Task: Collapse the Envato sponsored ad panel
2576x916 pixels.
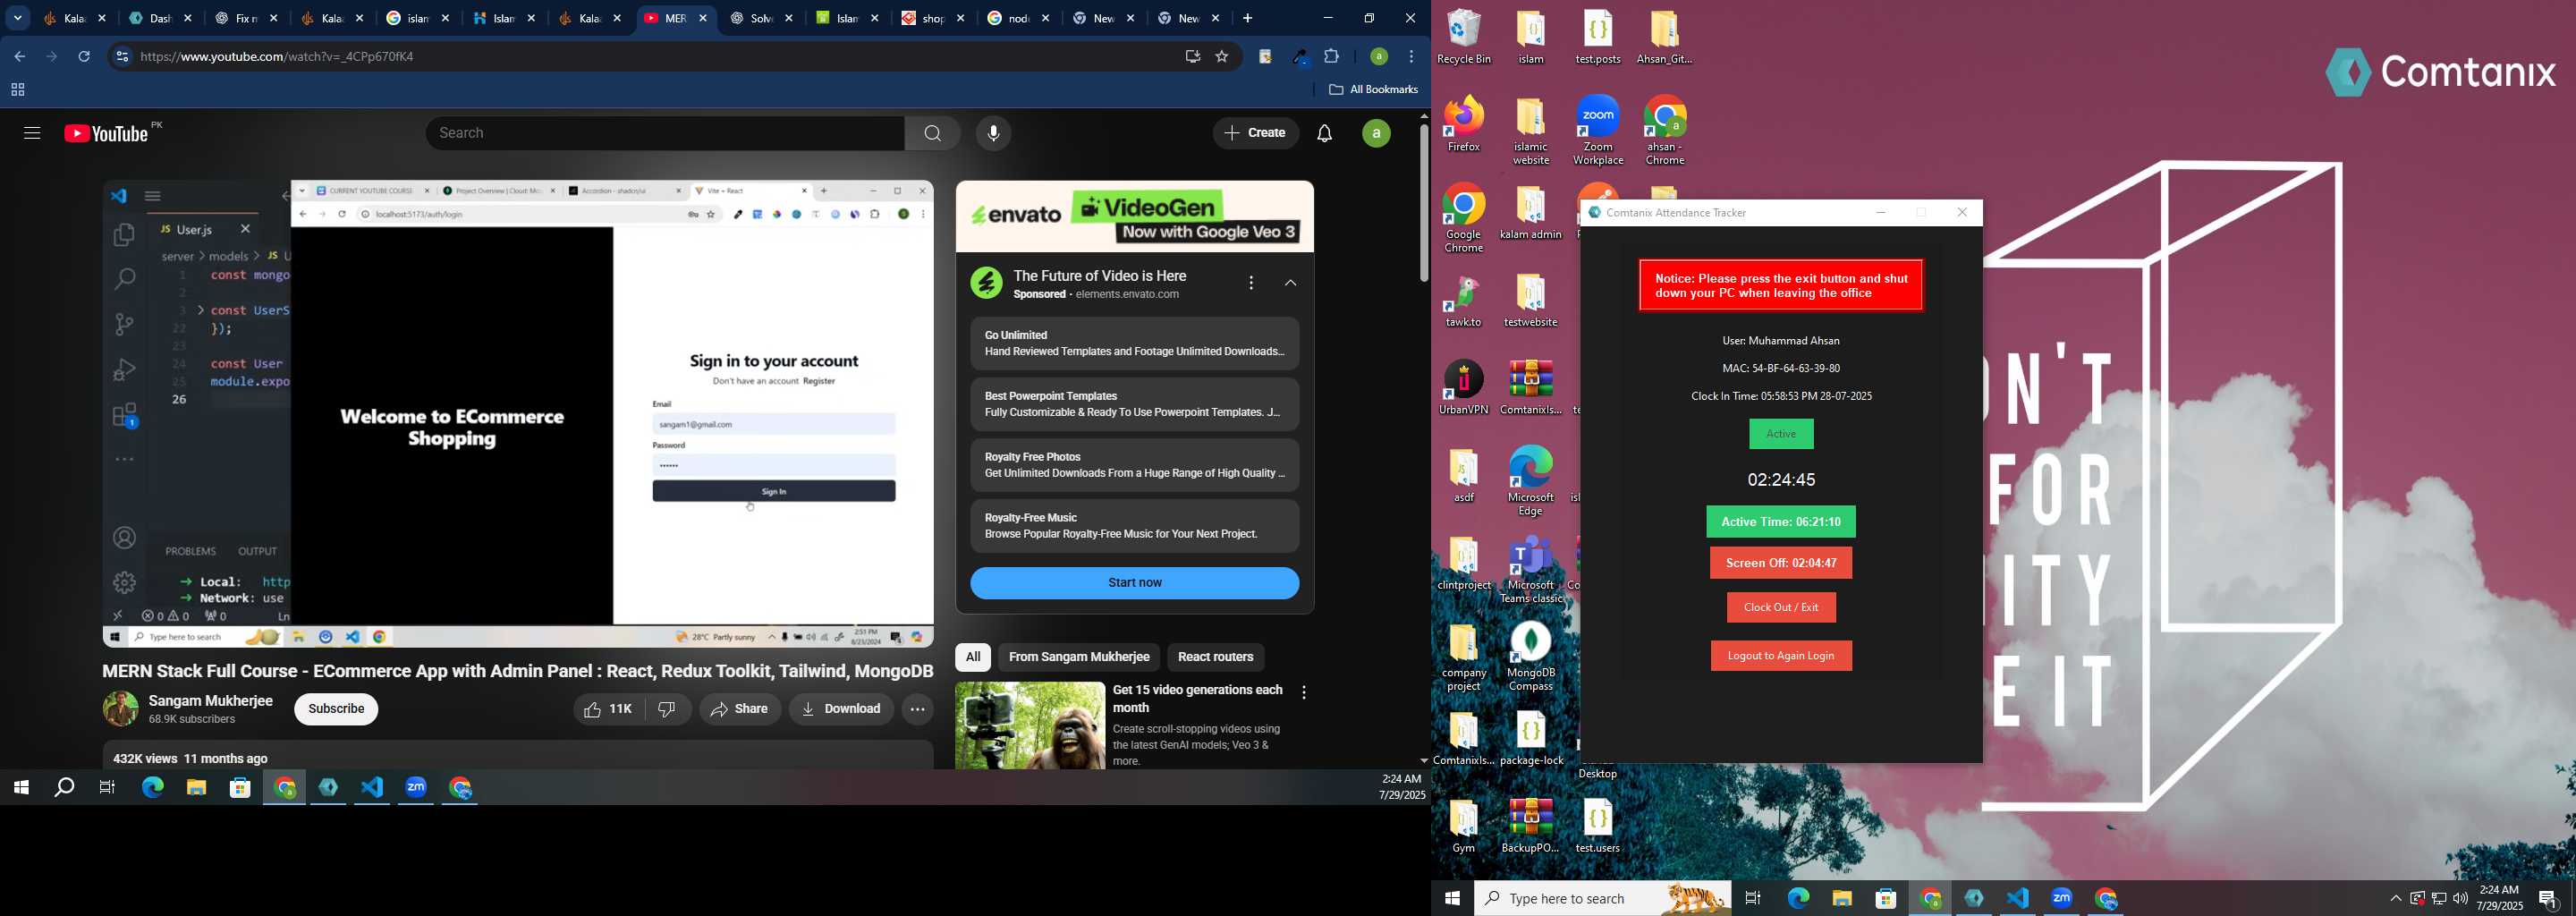Action: [x=1291, y=284]
